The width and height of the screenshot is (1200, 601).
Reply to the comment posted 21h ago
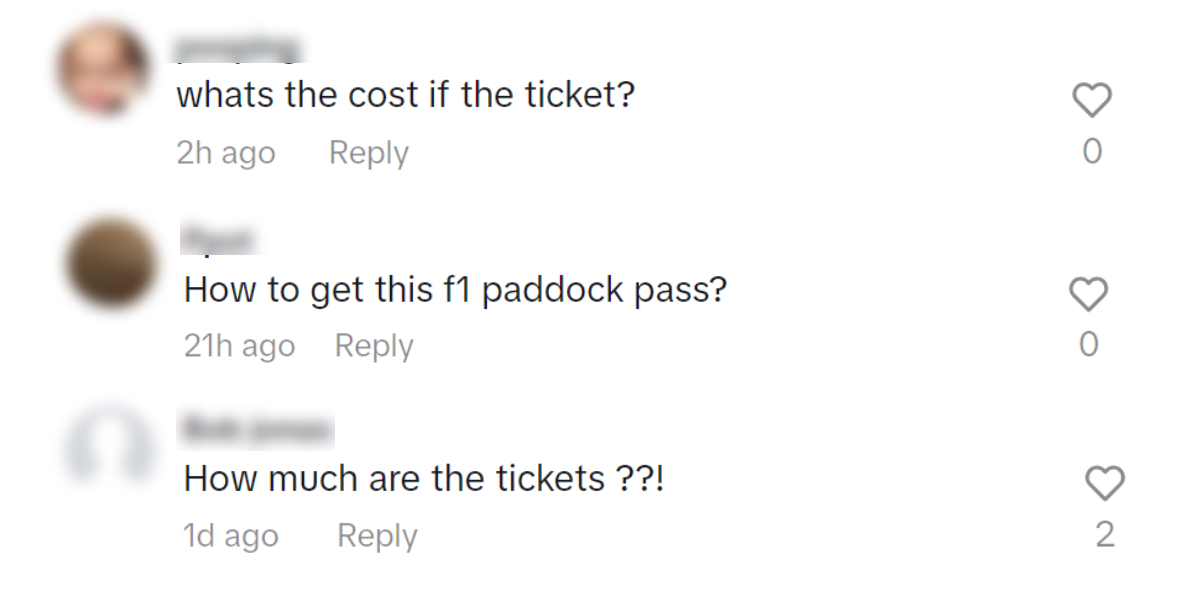[374, 346]
